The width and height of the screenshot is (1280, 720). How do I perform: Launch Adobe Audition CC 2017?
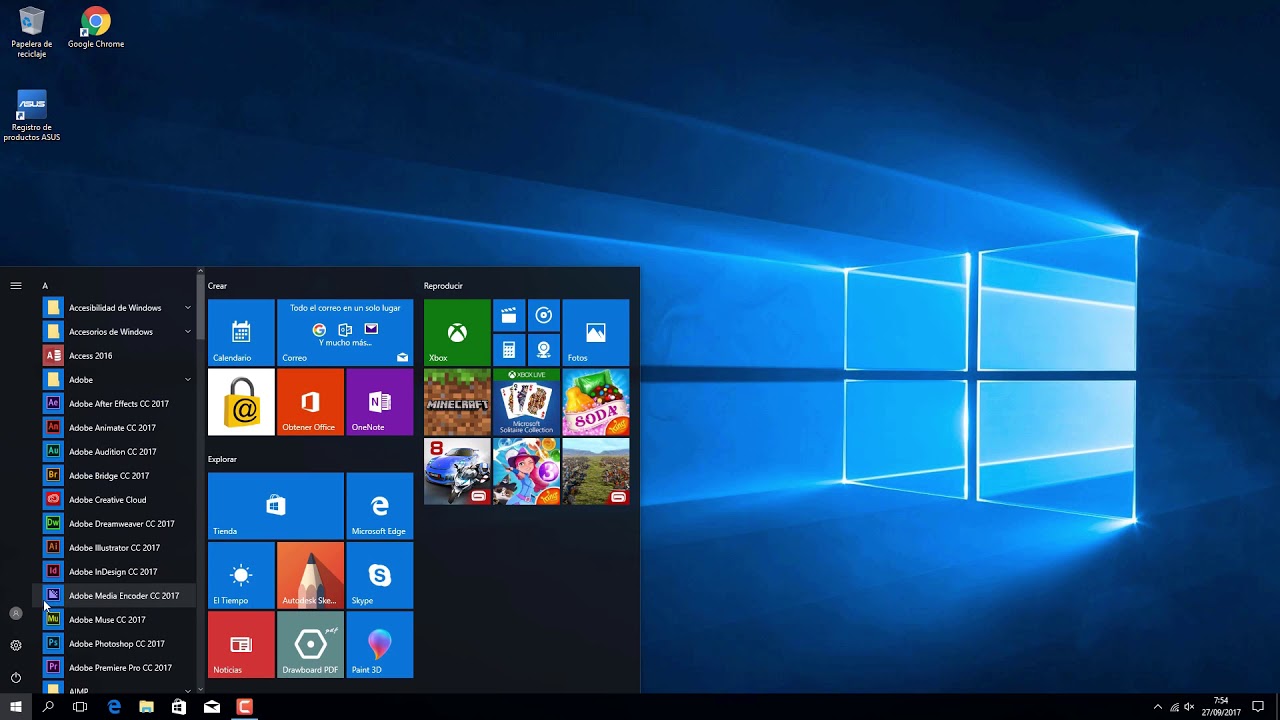click(118, 452)
